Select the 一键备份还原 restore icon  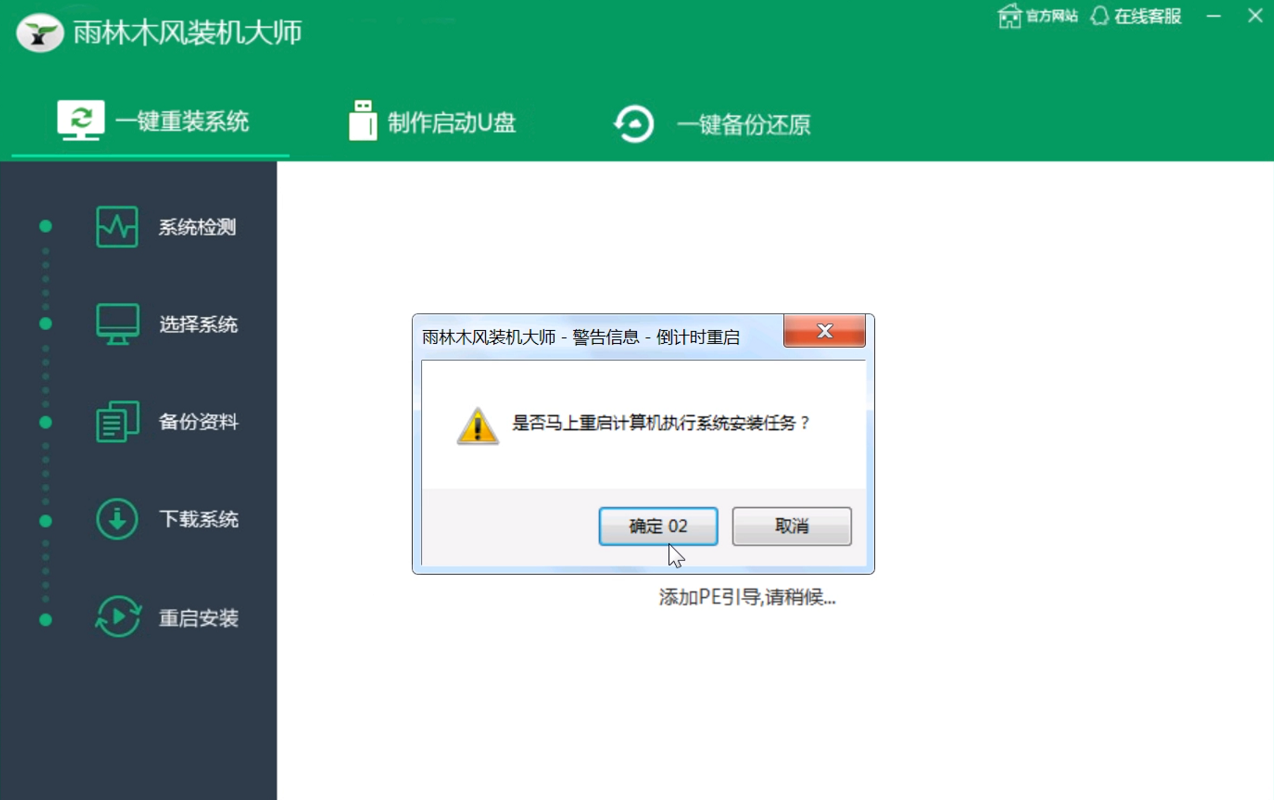point(634,124)
